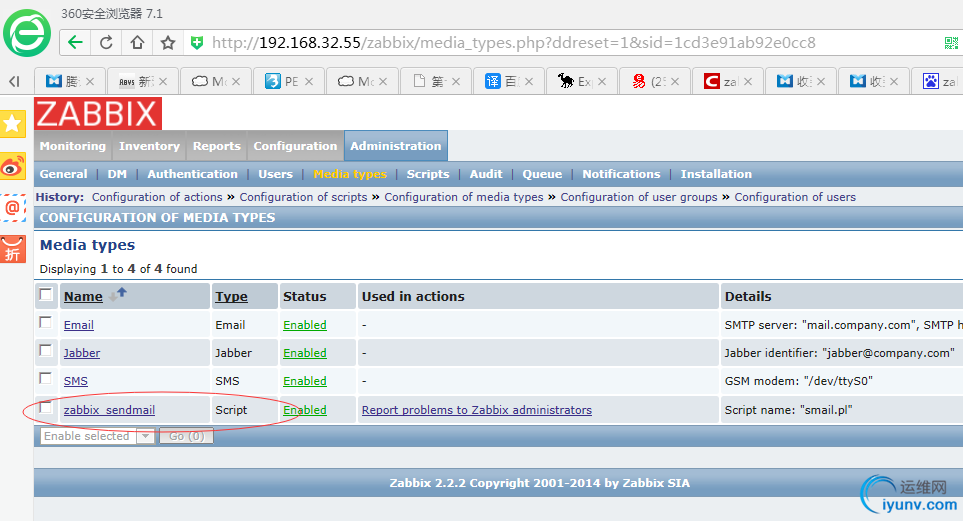The height and width of the screenshot is (521, 963).
Task: Open the Monitoring menu
Action: point(72,146)
